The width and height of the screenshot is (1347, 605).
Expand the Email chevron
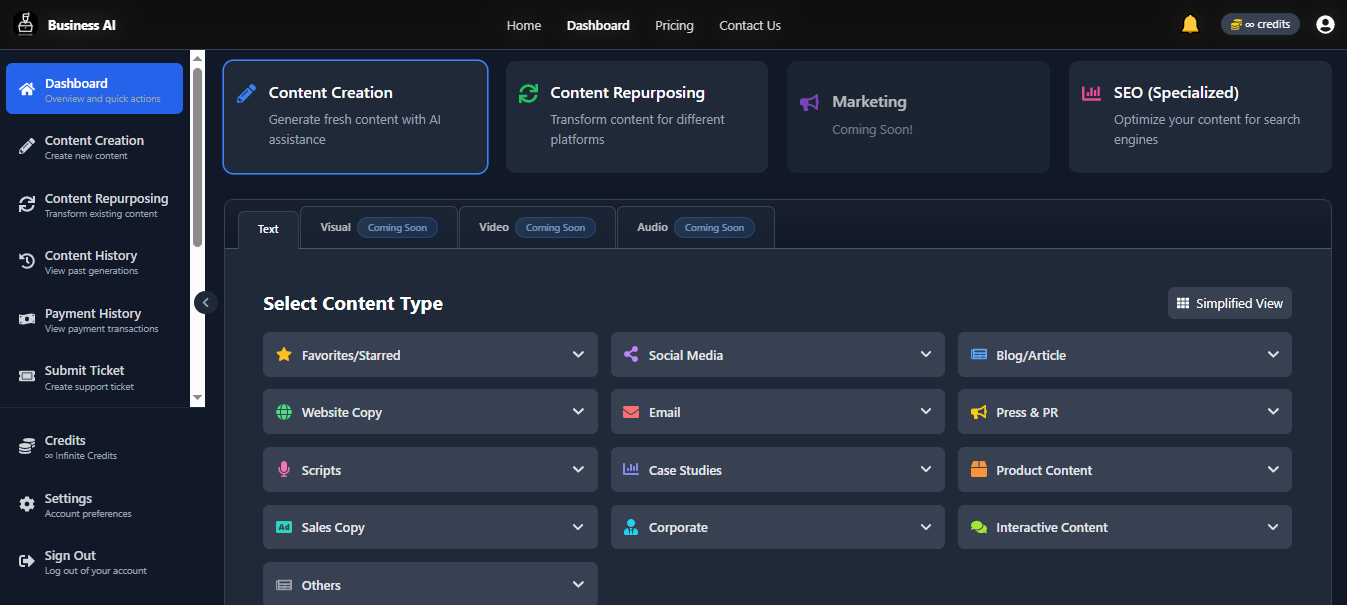[925, 411]
